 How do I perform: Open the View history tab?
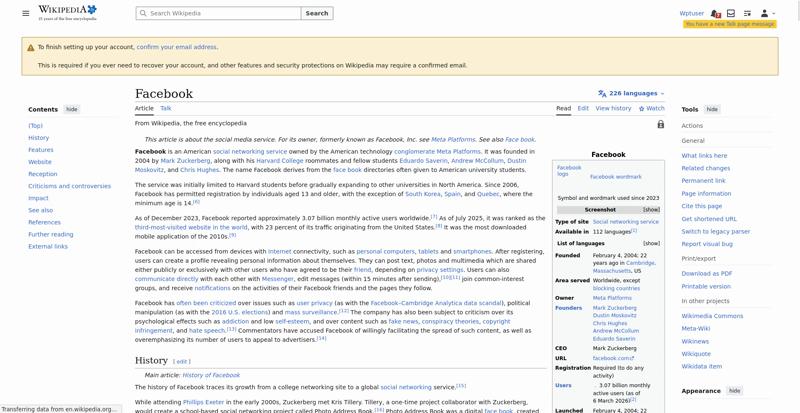(x=613, y=108)
